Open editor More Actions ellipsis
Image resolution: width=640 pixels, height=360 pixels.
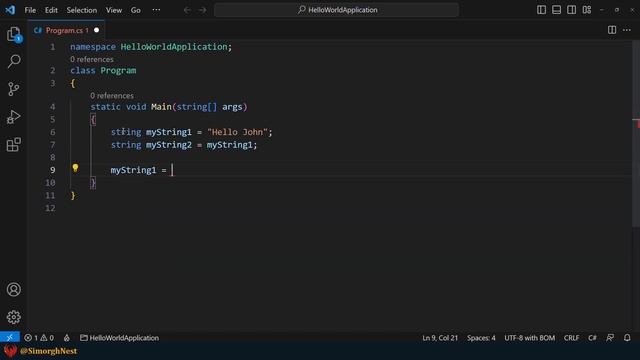pyautogui.click(x=627, y=30)
